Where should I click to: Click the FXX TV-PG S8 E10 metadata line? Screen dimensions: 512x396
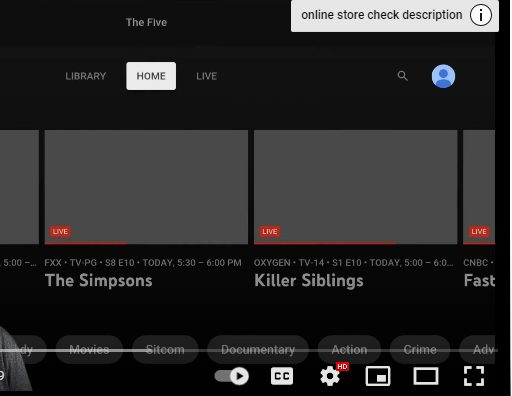pos(143,263)
